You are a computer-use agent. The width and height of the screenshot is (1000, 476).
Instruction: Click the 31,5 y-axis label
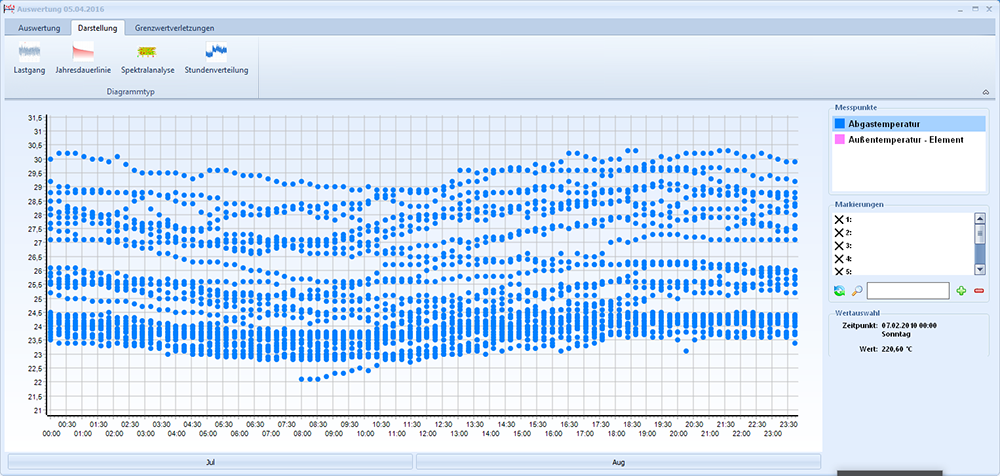click(x=34, y=118)
